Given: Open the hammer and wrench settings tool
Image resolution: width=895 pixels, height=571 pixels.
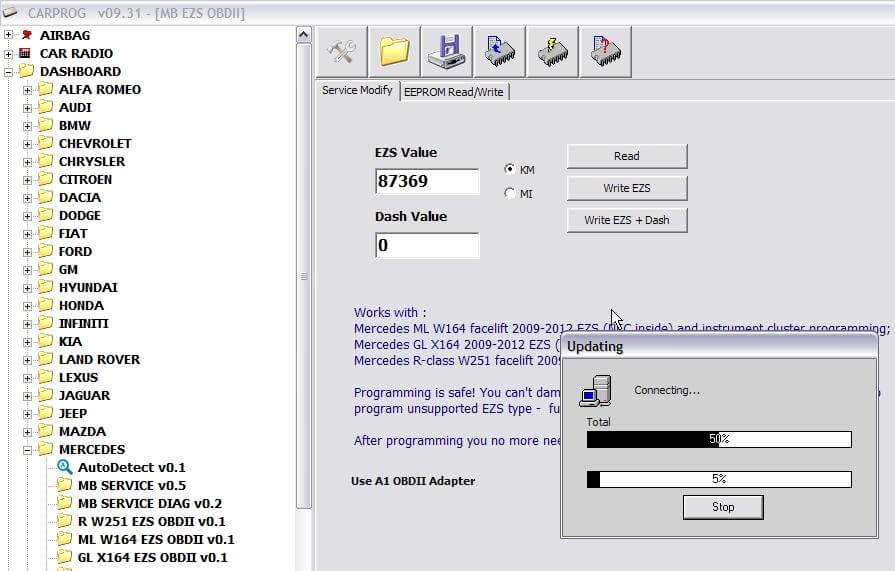Looking at the screenshot, I should [x=341, y=51].
